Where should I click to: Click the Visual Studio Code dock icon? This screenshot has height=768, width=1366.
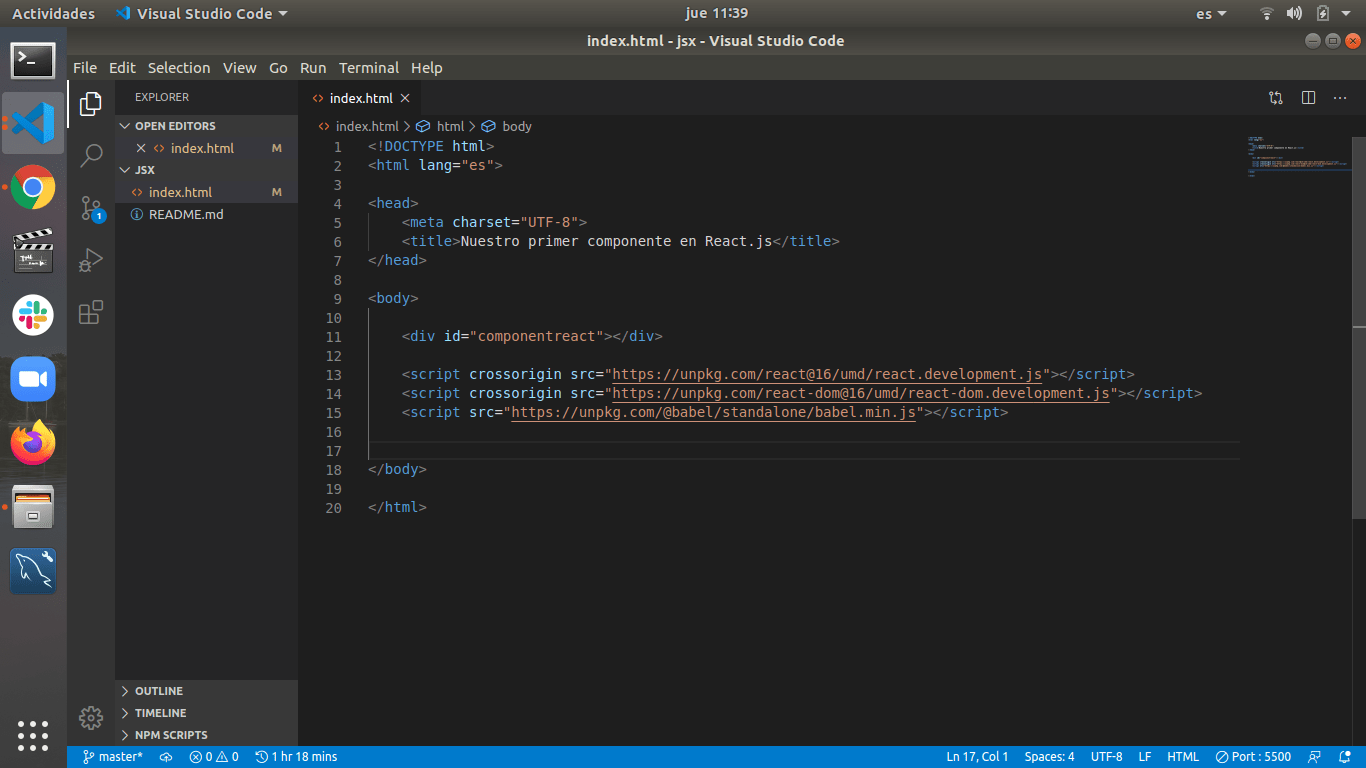[x=33, y=123]
